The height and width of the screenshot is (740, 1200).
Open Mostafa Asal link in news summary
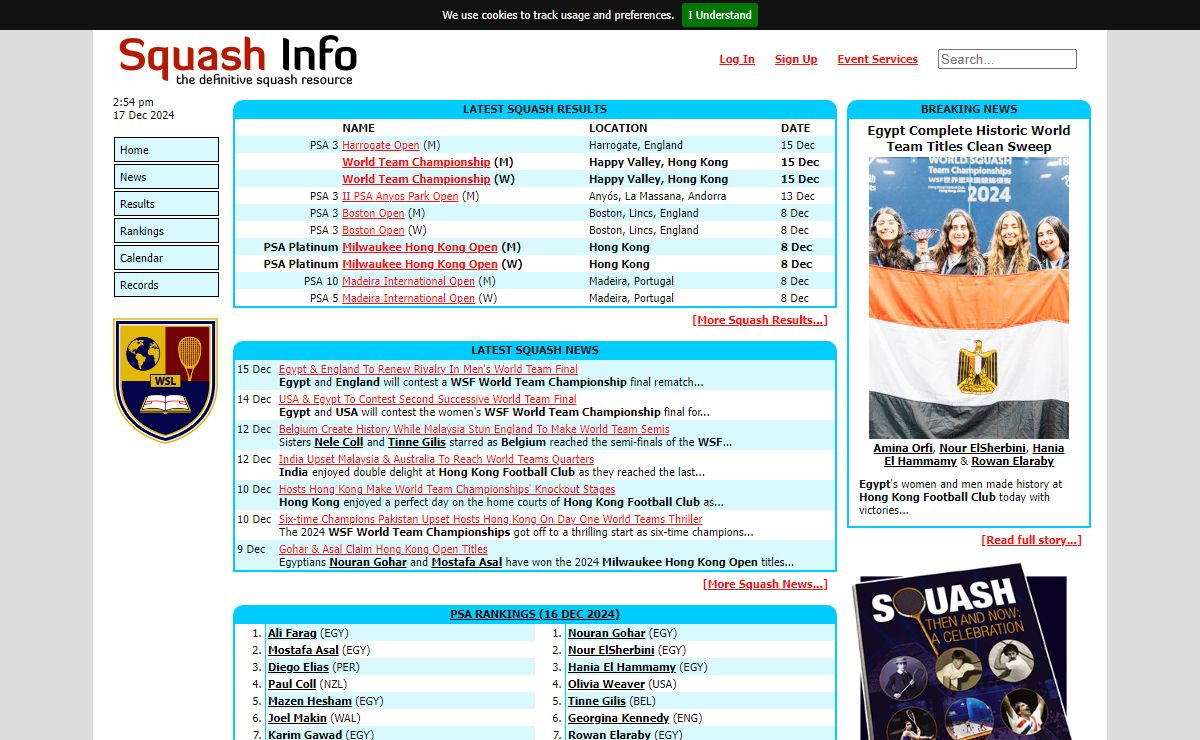click(x=465, y=562)
